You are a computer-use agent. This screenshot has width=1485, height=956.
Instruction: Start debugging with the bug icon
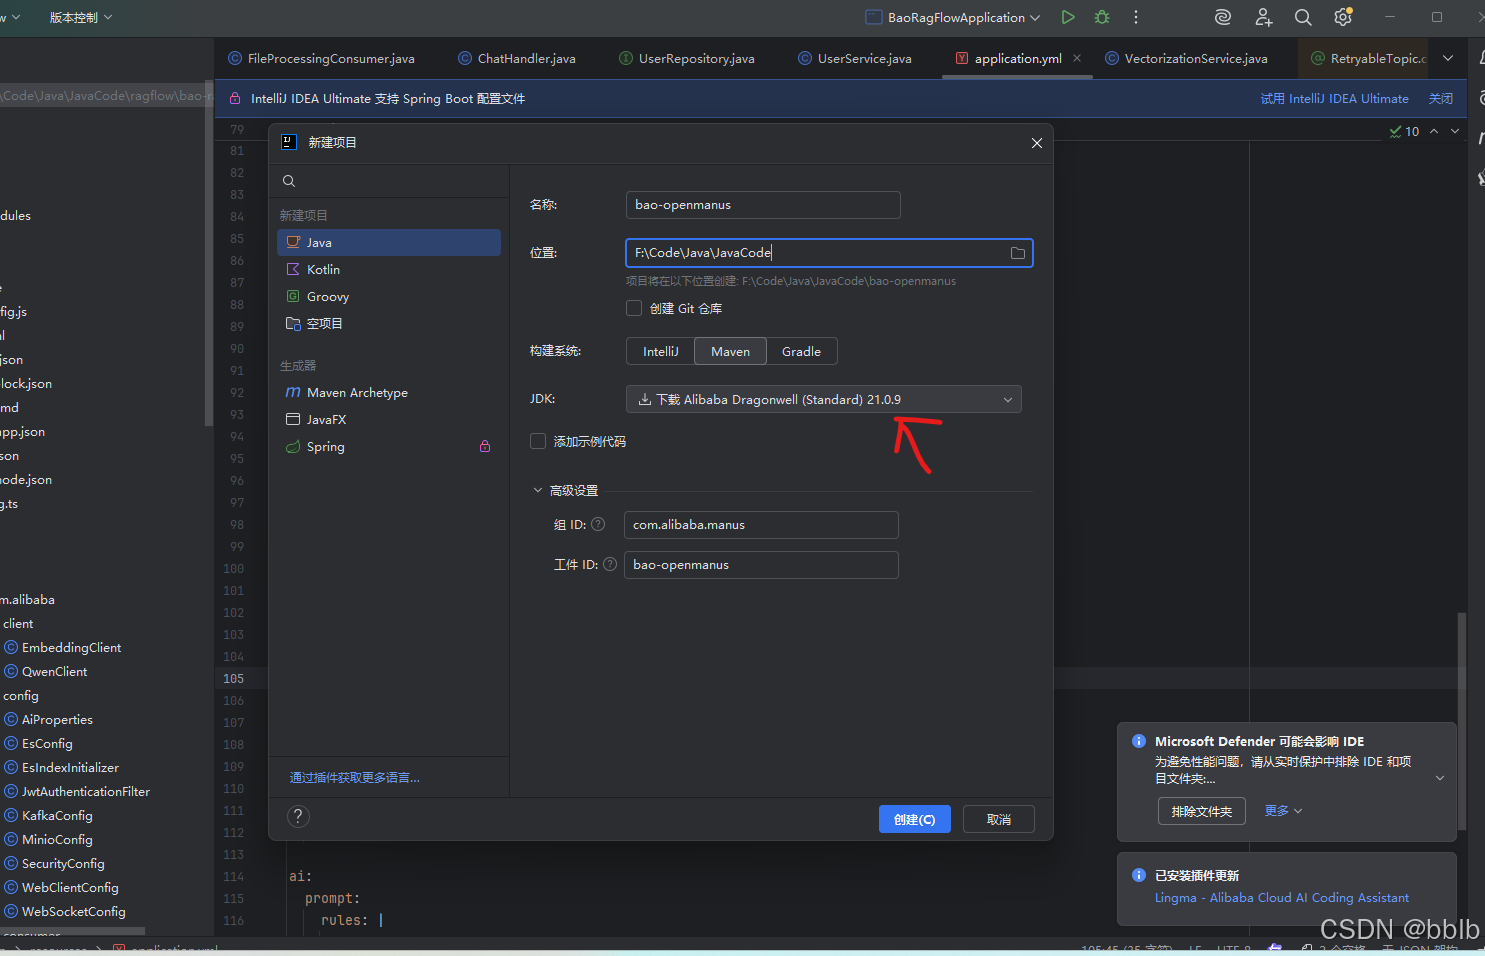coord(1102,17)
